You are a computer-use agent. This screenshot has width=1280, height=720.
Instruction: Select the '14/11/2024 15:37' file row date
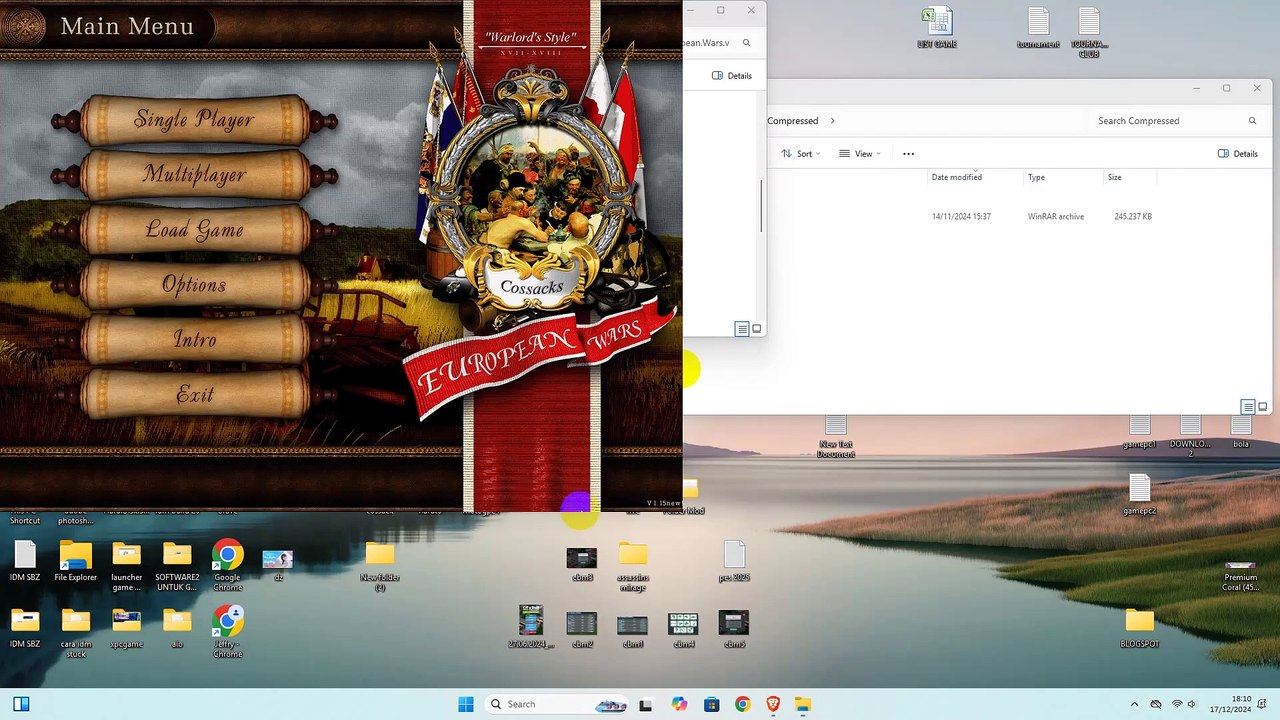961,216
